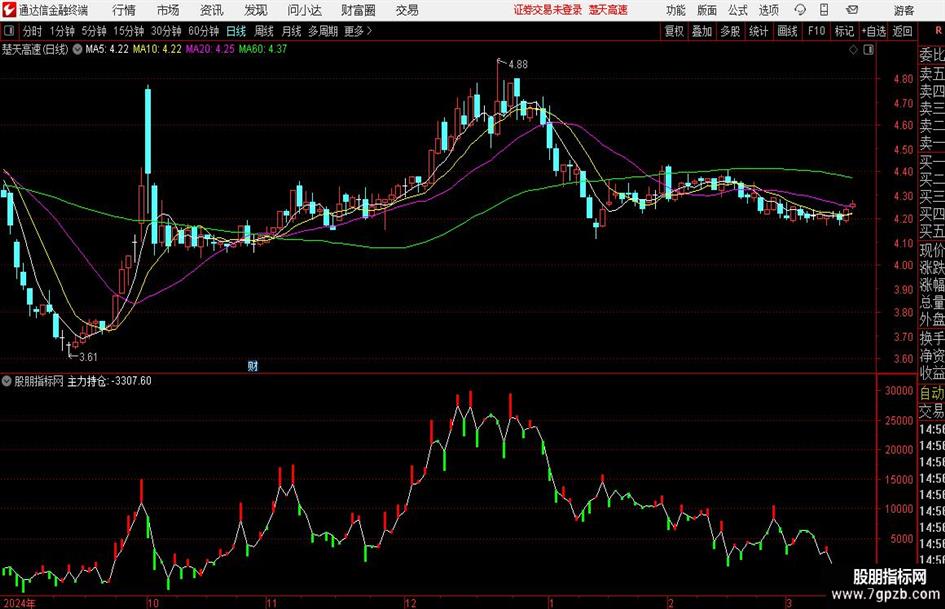Open the 选项 menu
This screenshot has width=945, height=609.
(x=768, y=10)
